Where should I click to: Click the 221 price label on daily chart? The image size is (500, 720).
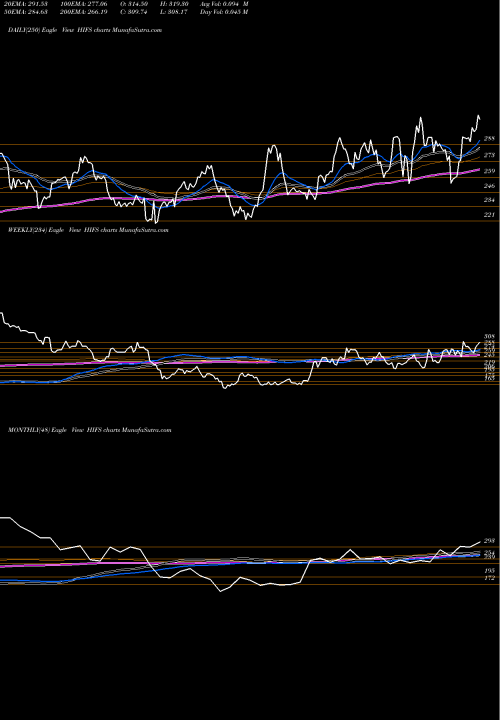coord(489,214)
